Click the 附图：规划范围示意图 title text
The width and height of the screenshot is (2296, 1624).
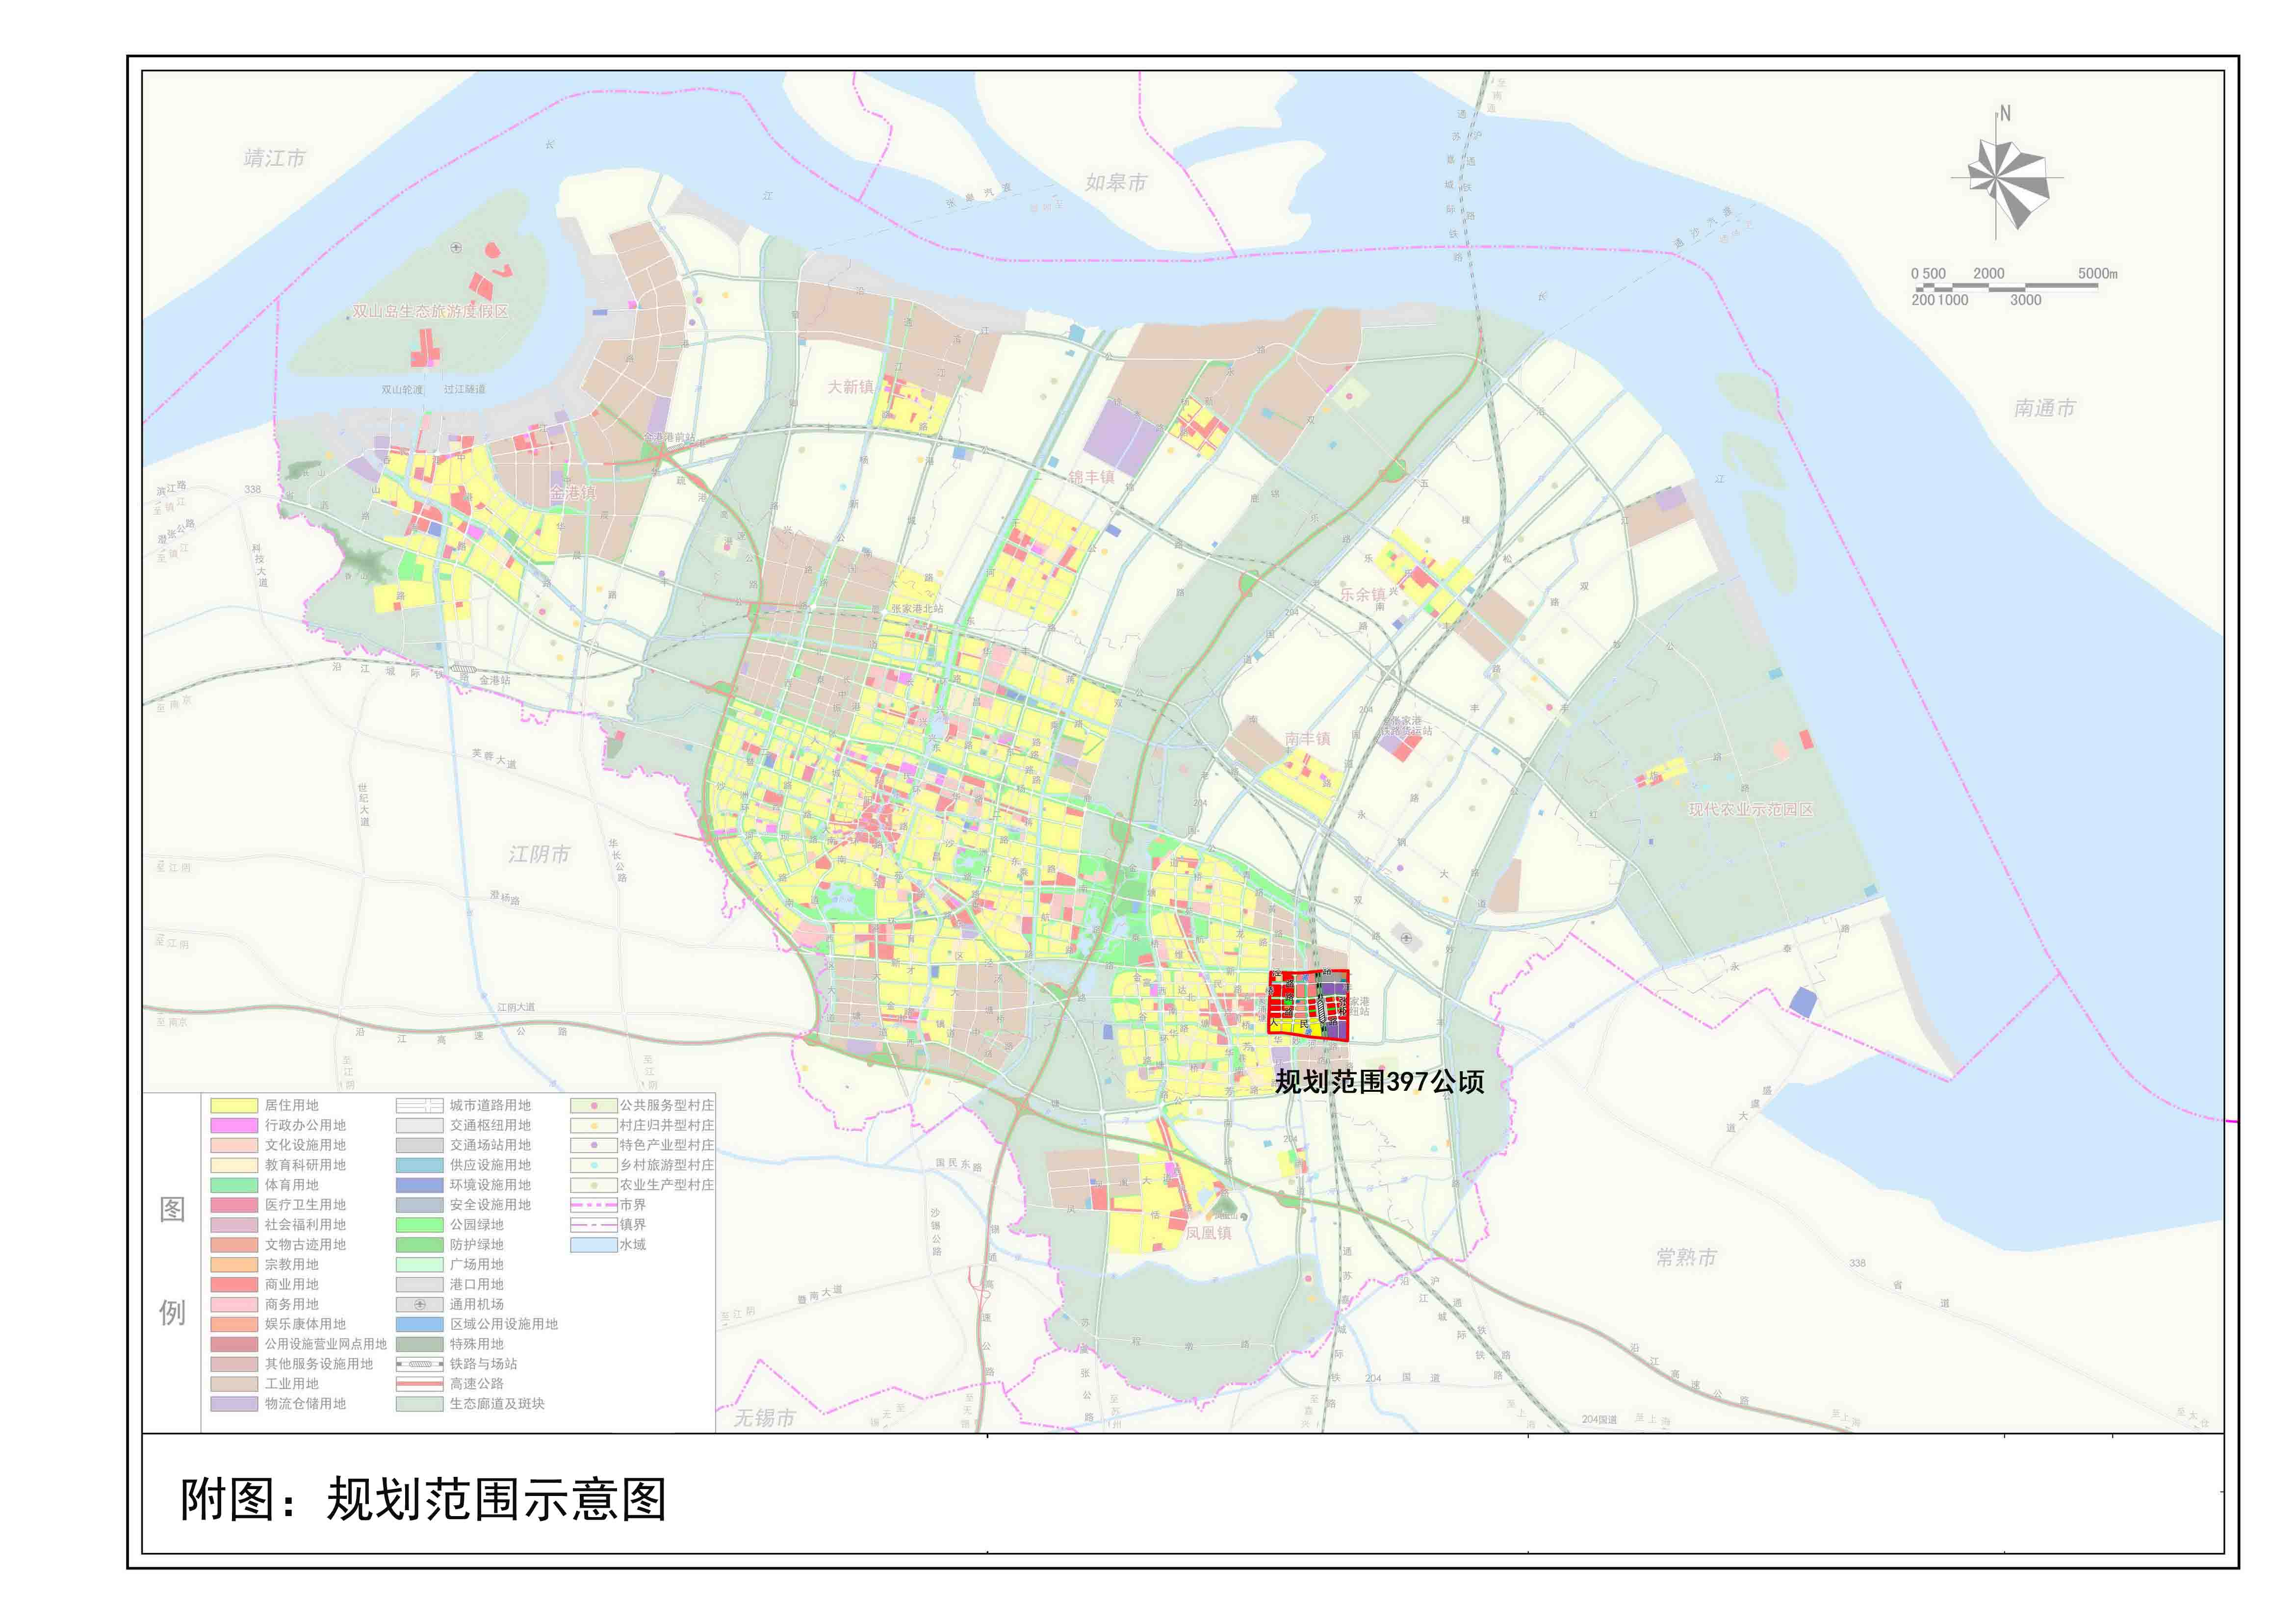423,1499
